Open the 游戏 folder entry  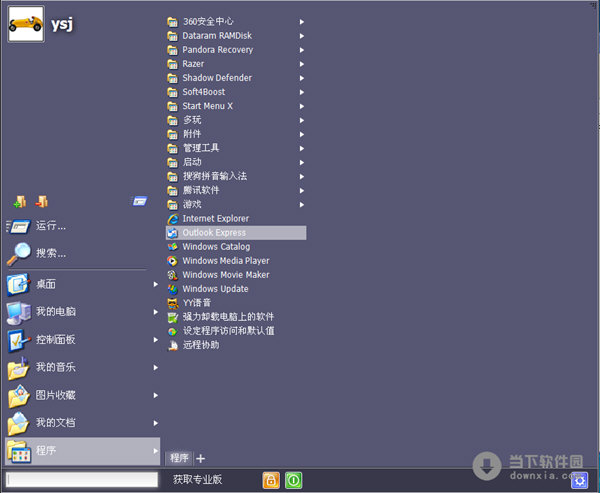coord(236,205)
